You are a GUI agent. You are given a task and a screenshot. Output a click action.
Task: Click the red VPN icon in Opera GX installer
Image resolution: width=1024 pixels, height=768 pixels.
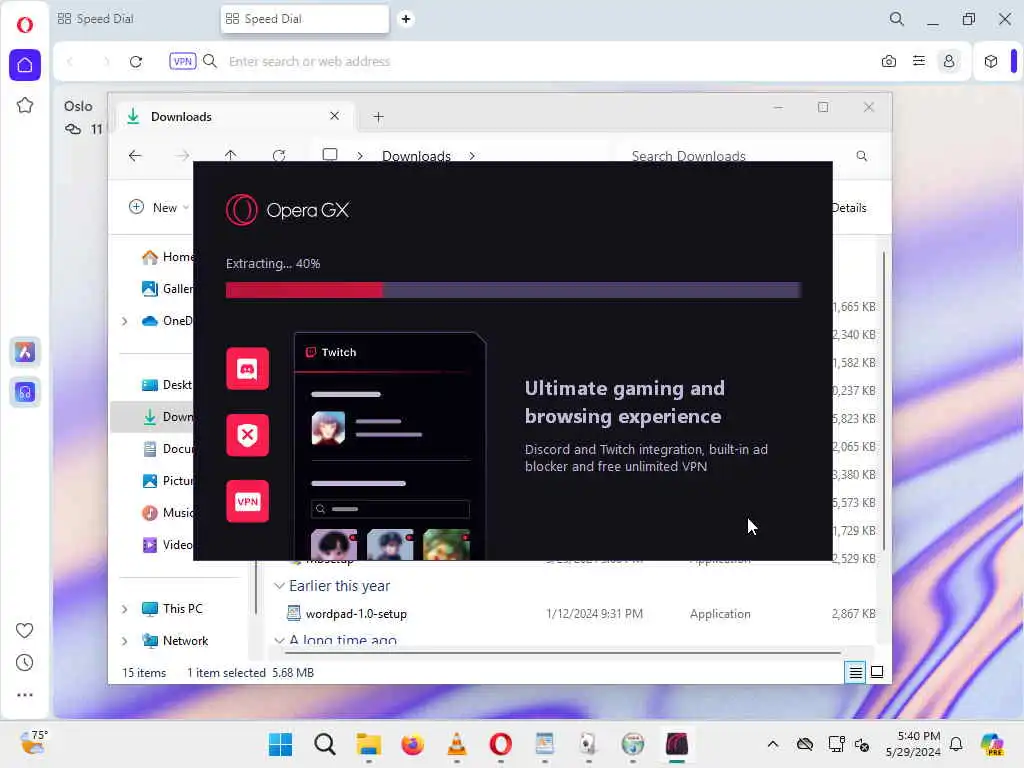tap(248, 501)
